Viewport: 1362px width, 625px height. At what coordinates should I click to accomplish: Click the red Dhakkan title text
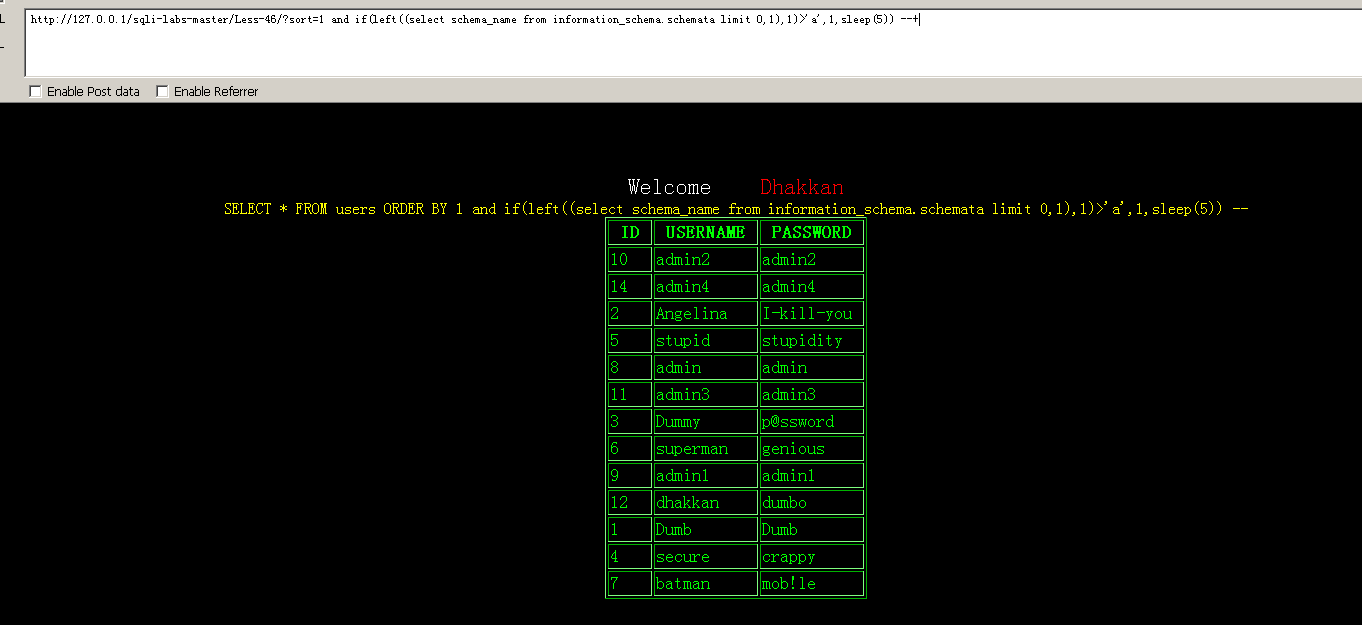801,187
